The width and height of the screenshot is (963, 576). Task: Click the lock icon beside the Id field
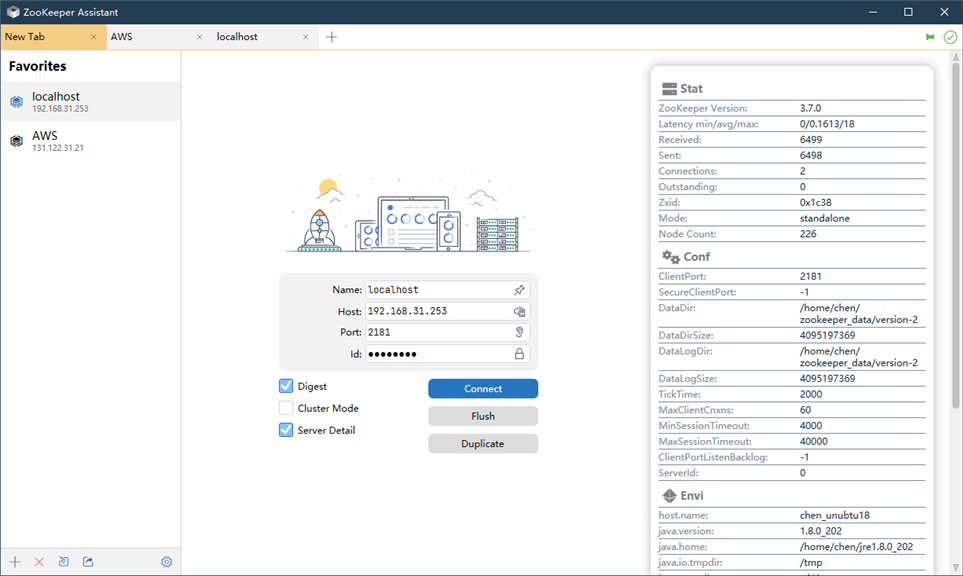pyautogui.click(x=519, y=353)
